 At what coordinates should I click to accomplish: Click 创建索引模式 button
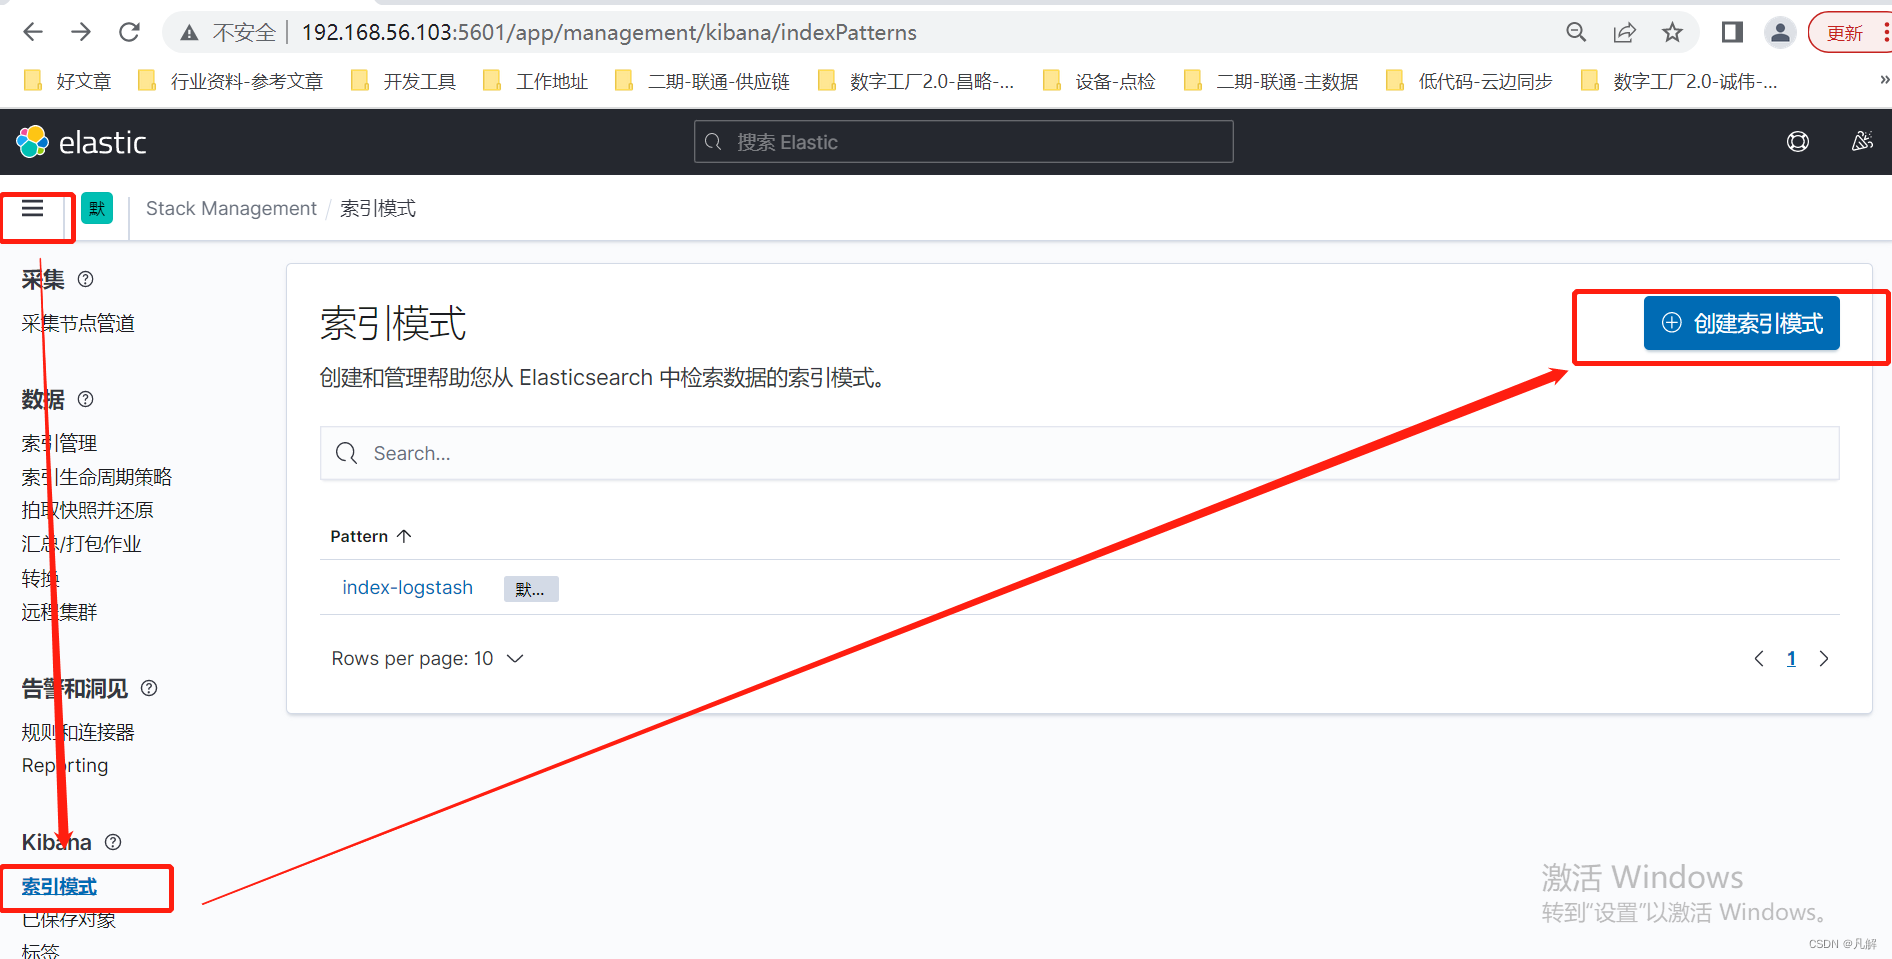click(1741, 323)
